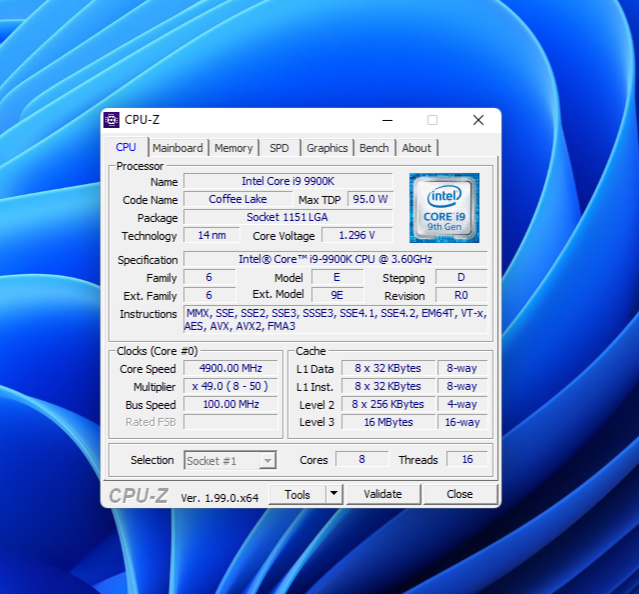Open the Tools dropdown arrow
The width and height of the screenshot is (639, 594).
pyautogui.click(x=334, y=494)
